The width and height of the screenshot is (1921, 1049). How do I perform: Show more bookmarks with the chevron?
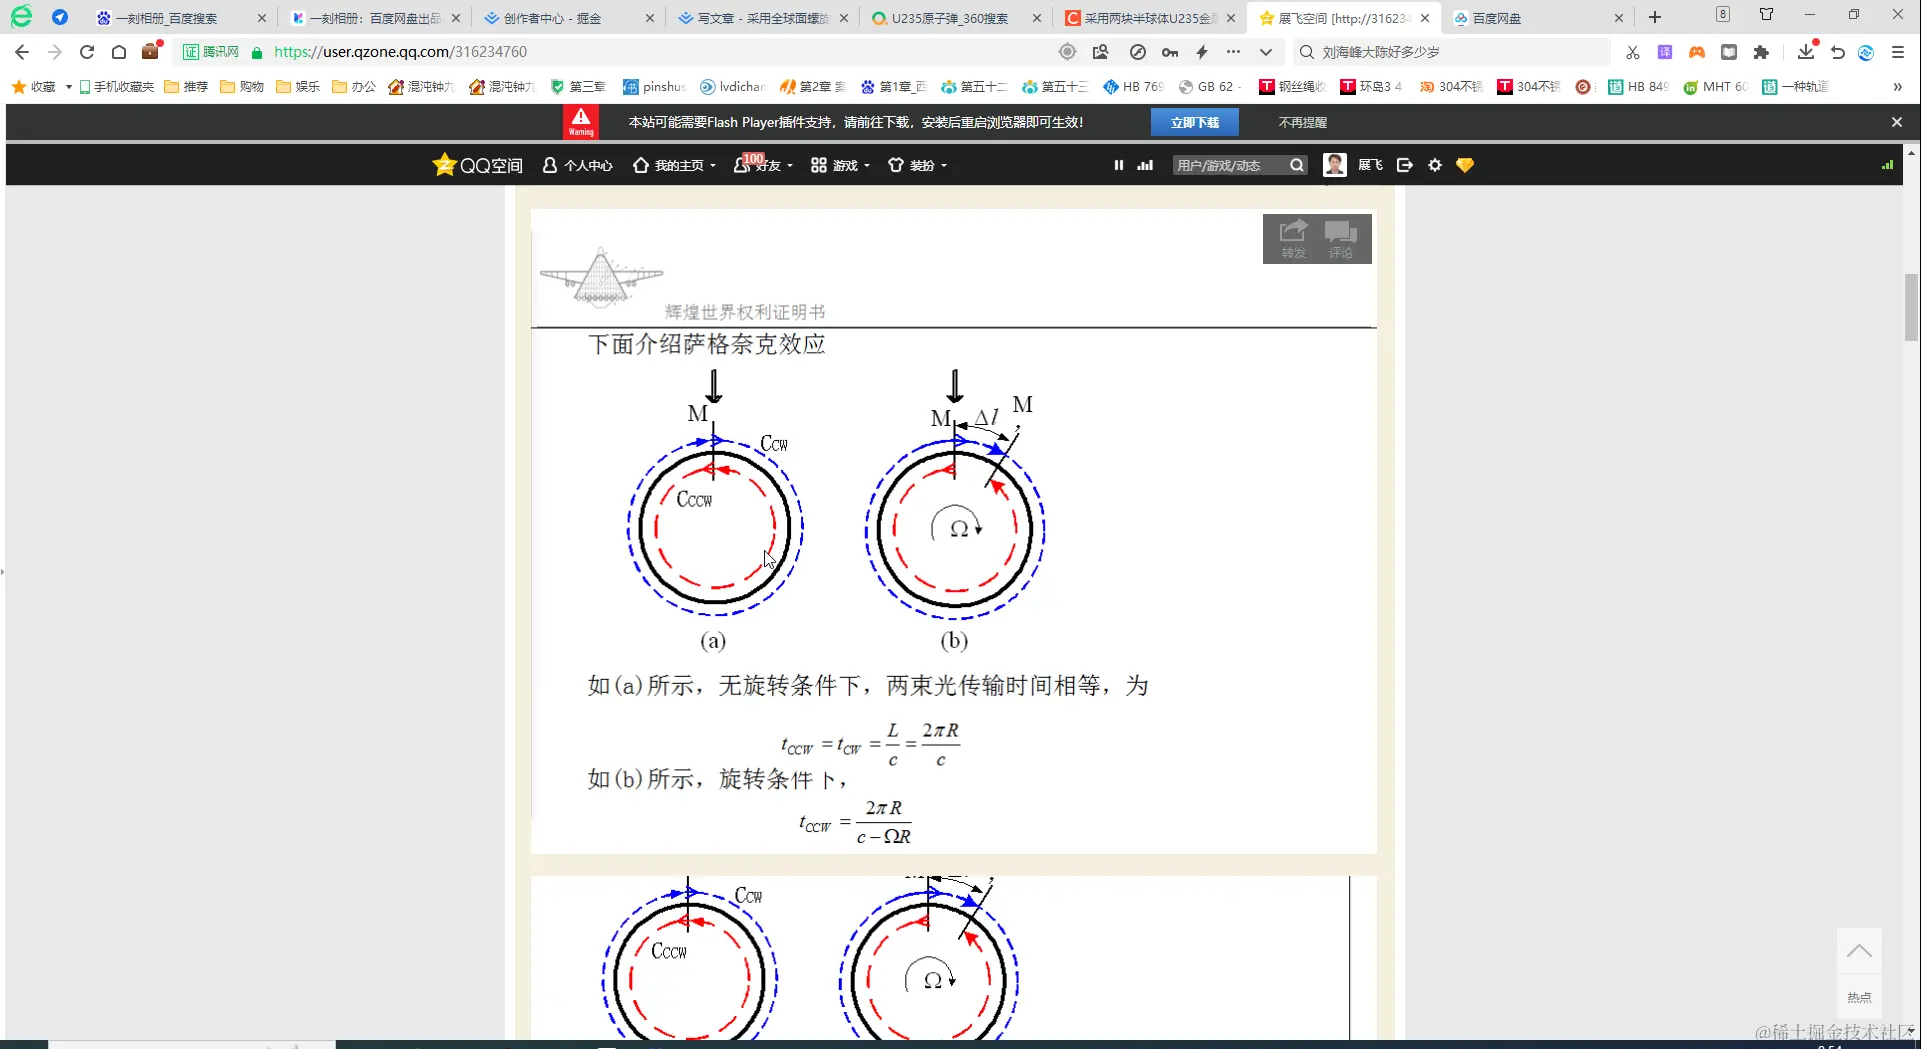1897,87
